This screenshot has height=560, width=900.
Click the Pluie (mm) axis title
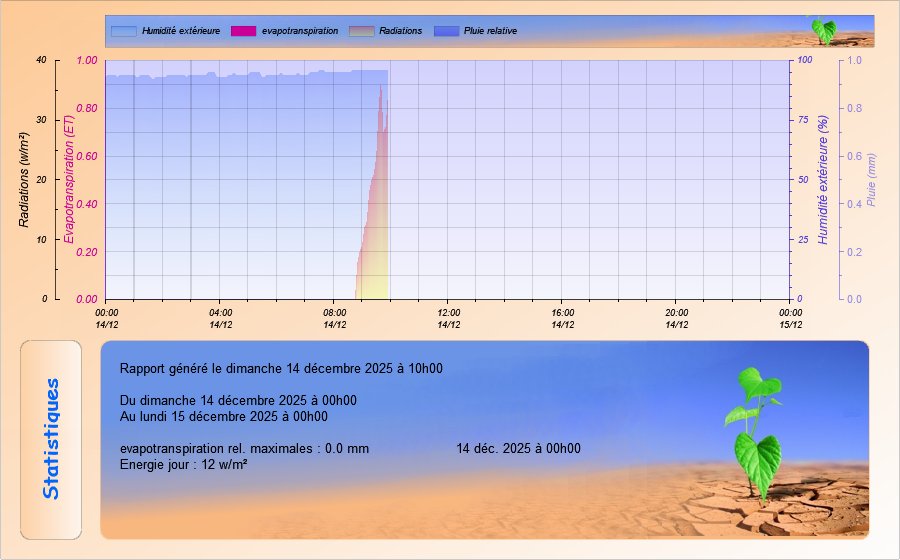point(871,180)
